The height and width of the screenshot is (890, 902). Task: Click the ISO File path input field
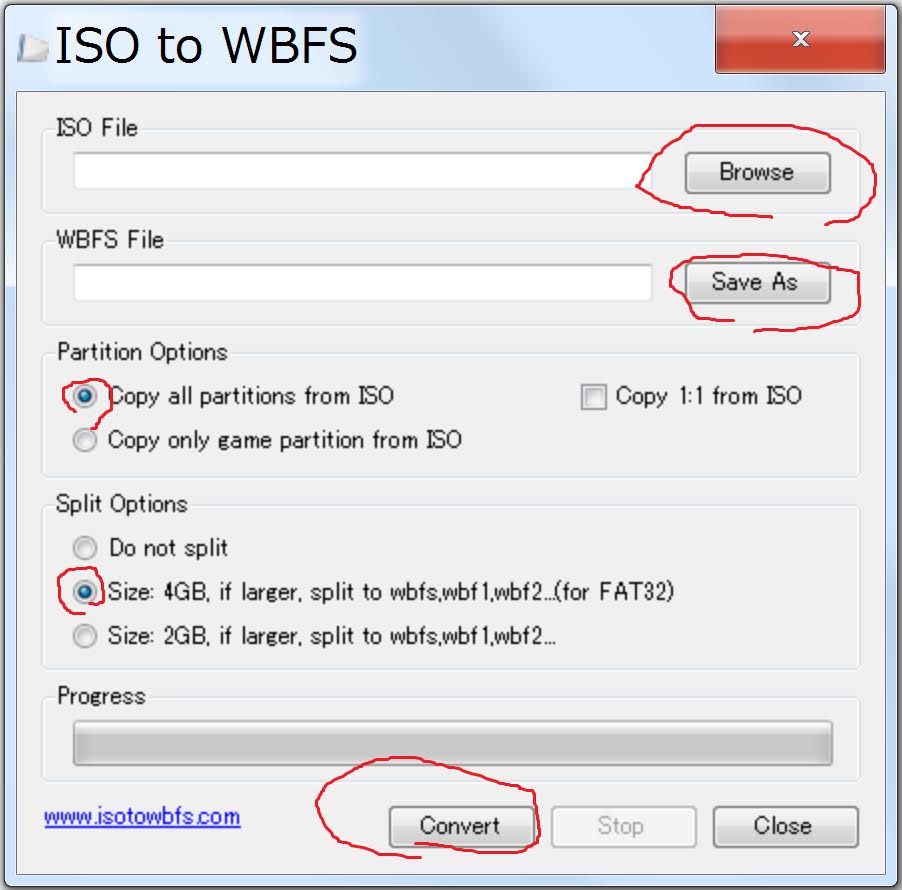pos(362,171)
